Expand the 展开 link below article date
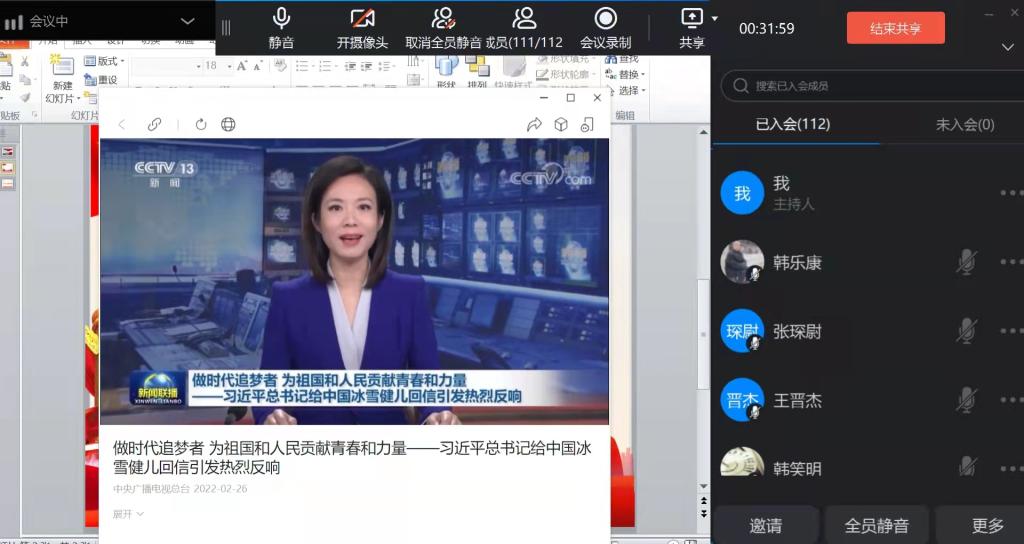The width and height of the screenshot is (1024, 544). click(128, 514)
